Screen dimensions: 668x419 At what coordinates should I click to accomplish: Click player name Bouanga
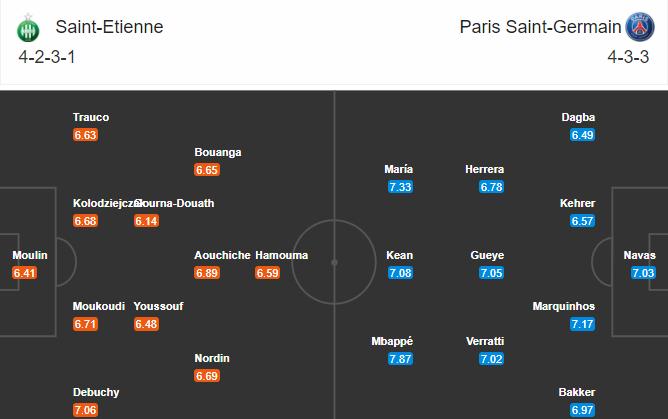click(218, 152)
